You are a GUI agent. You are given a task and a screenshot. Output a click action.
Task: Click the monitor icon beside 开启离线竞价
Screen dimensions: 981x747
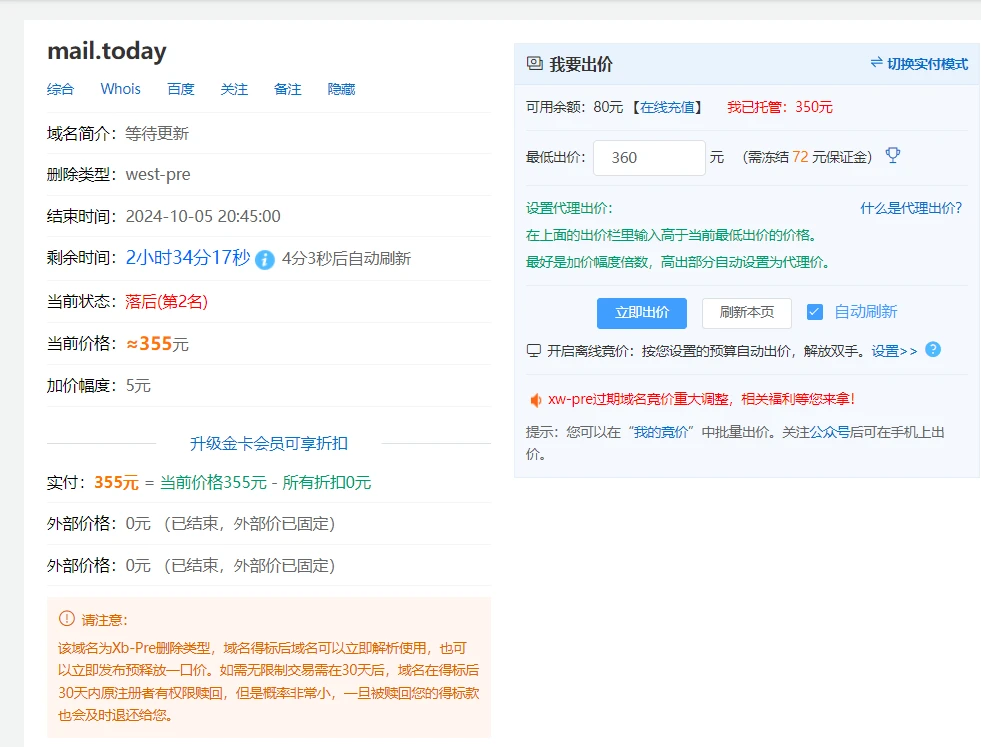pyautogui.click(x=534, y=351)
